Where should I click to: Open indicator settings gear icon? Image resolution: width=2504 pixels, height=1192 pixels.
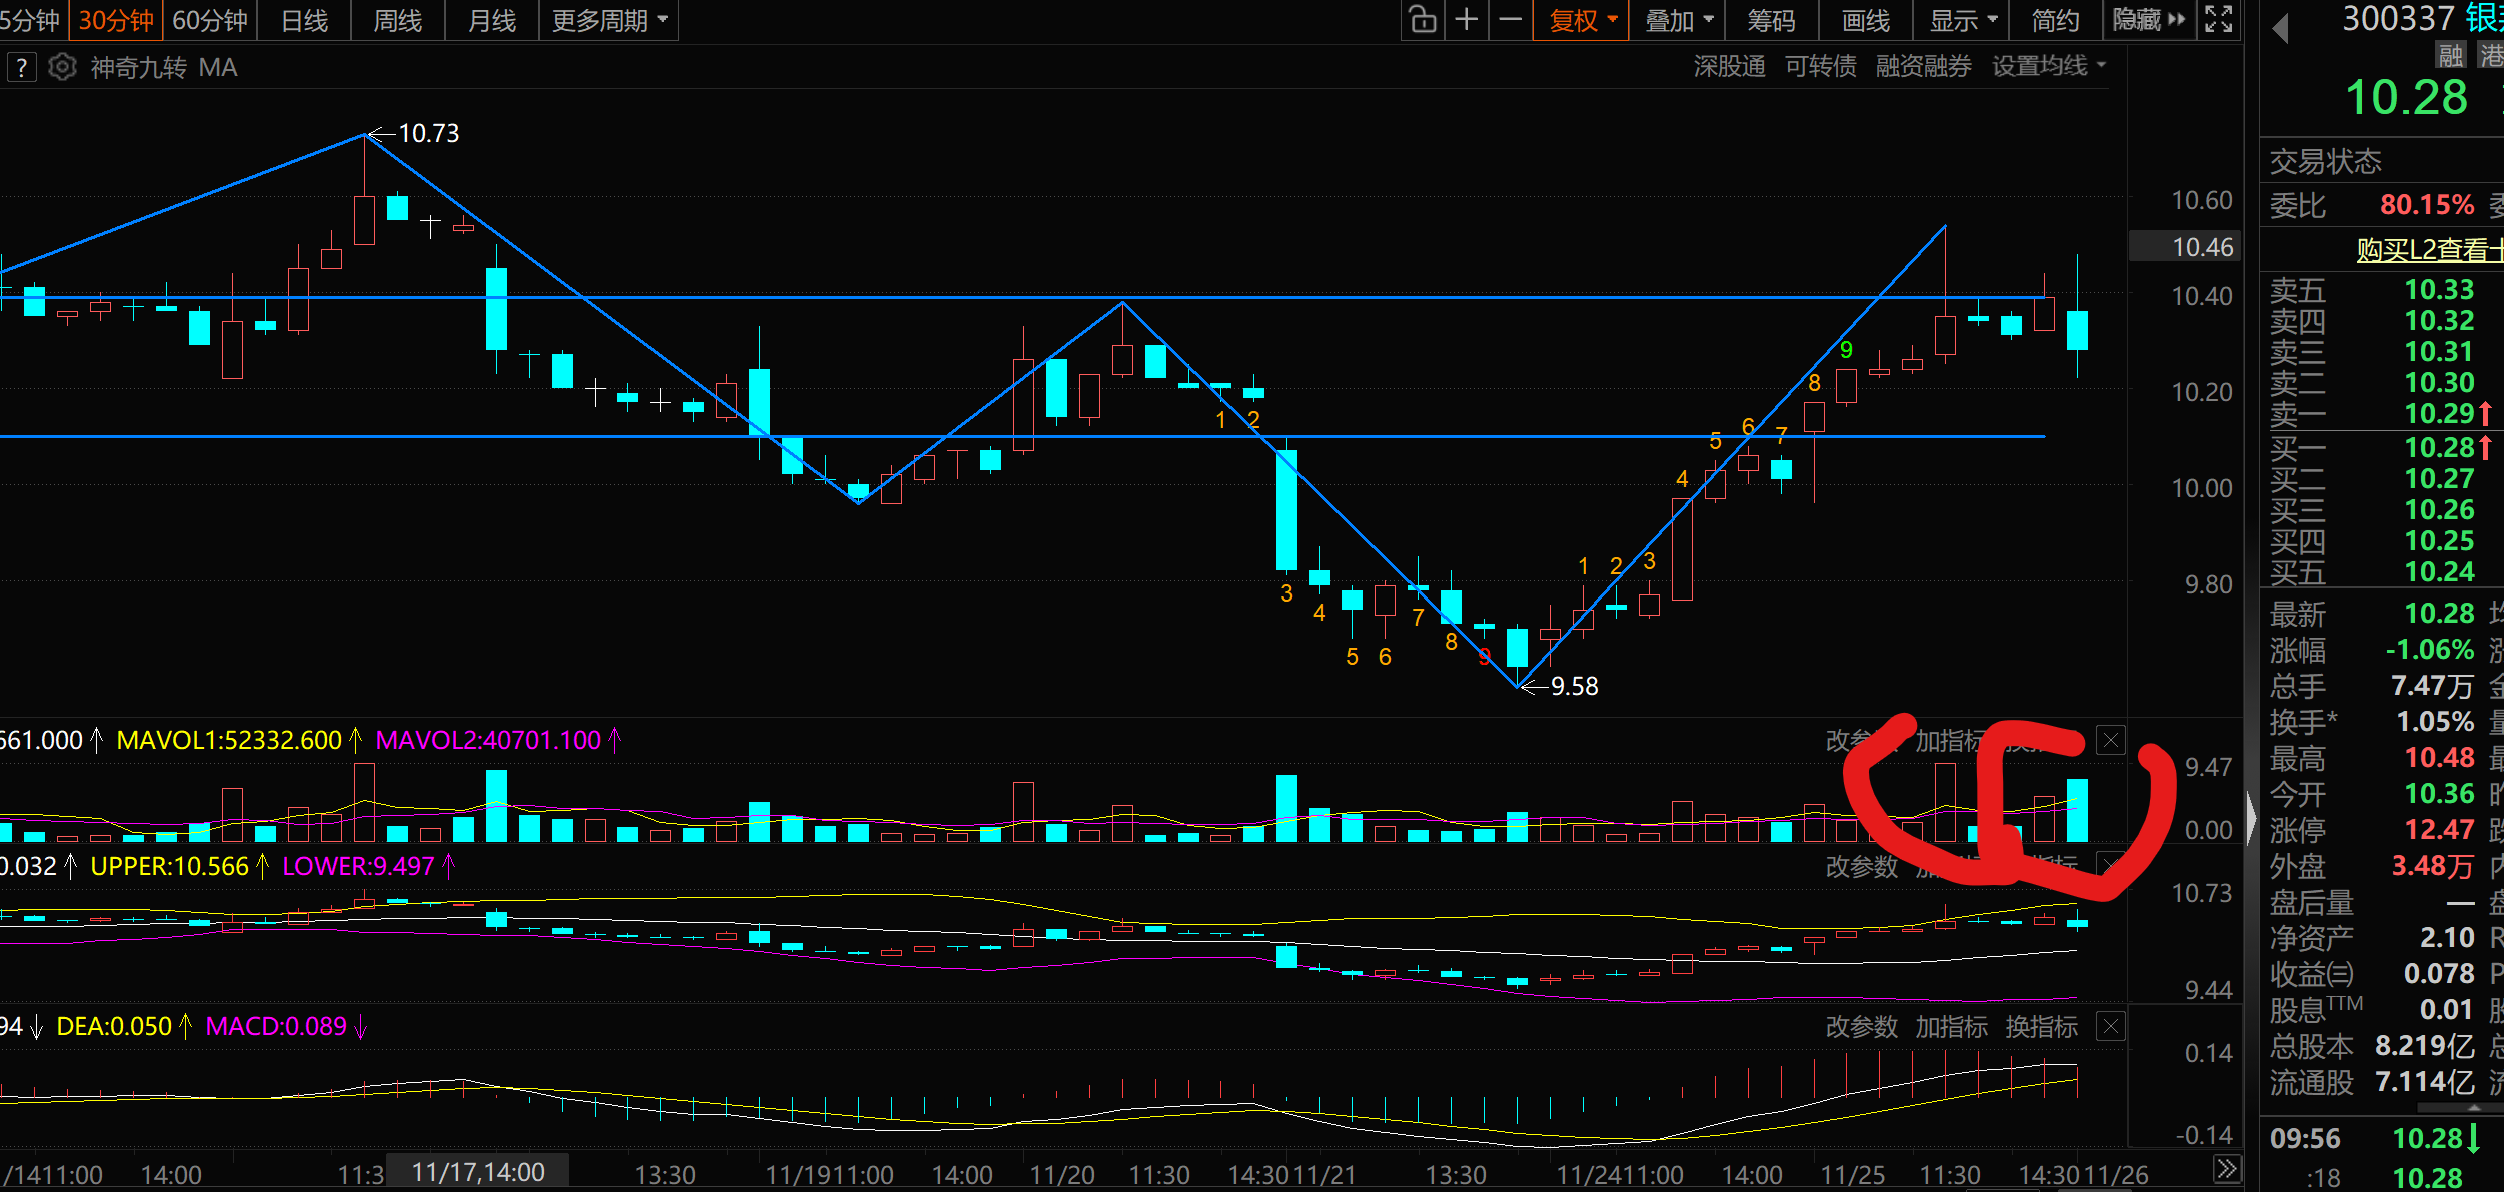(x=62, y=67)
